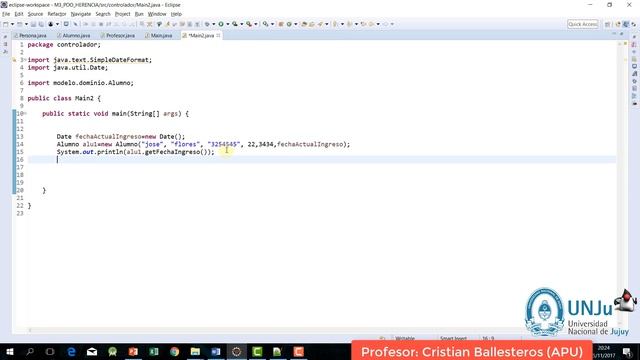The image size is (640, 360).
Task: Open the New file dropdown arrow
Action: tap(12, 24)
